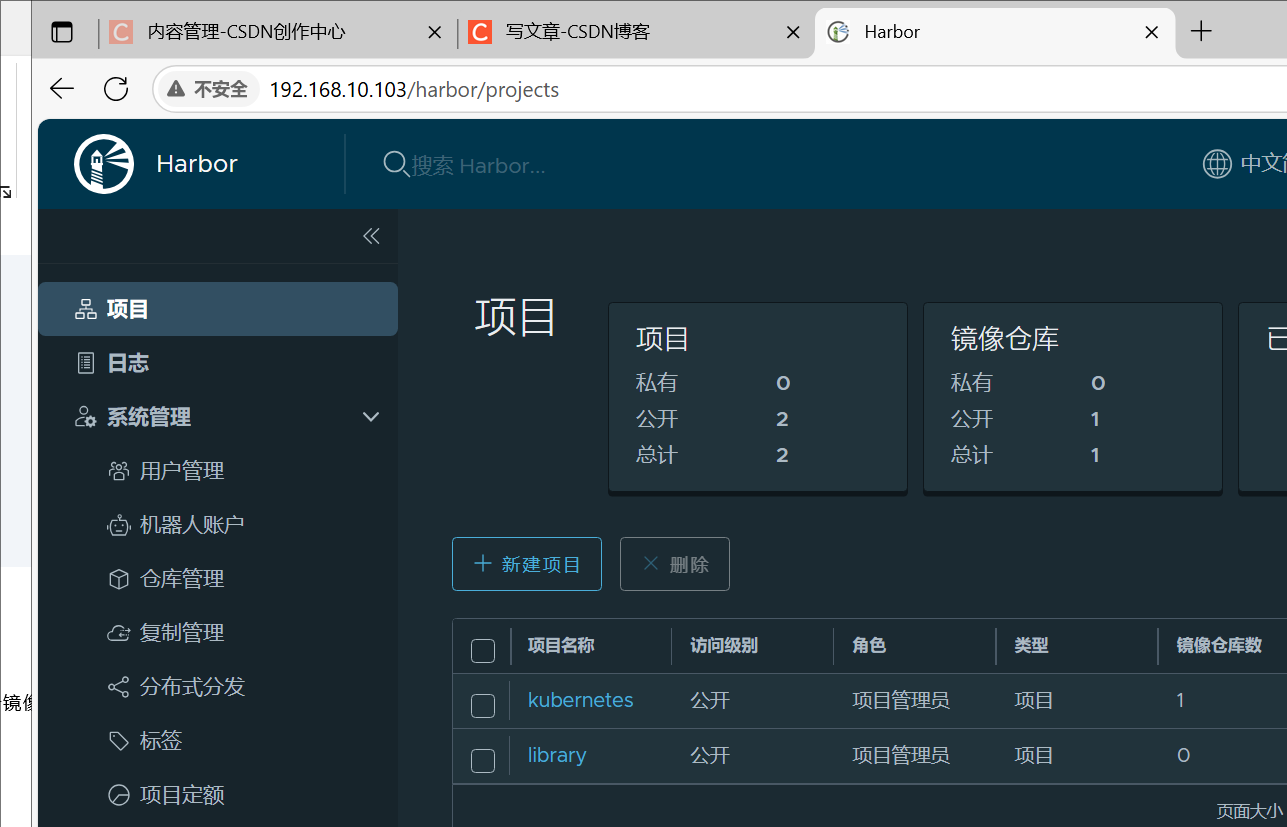Close the 写文章-CSDN博客 tab
The height and width of the screenshot is (827, 1287).
[x=793, y=32]
